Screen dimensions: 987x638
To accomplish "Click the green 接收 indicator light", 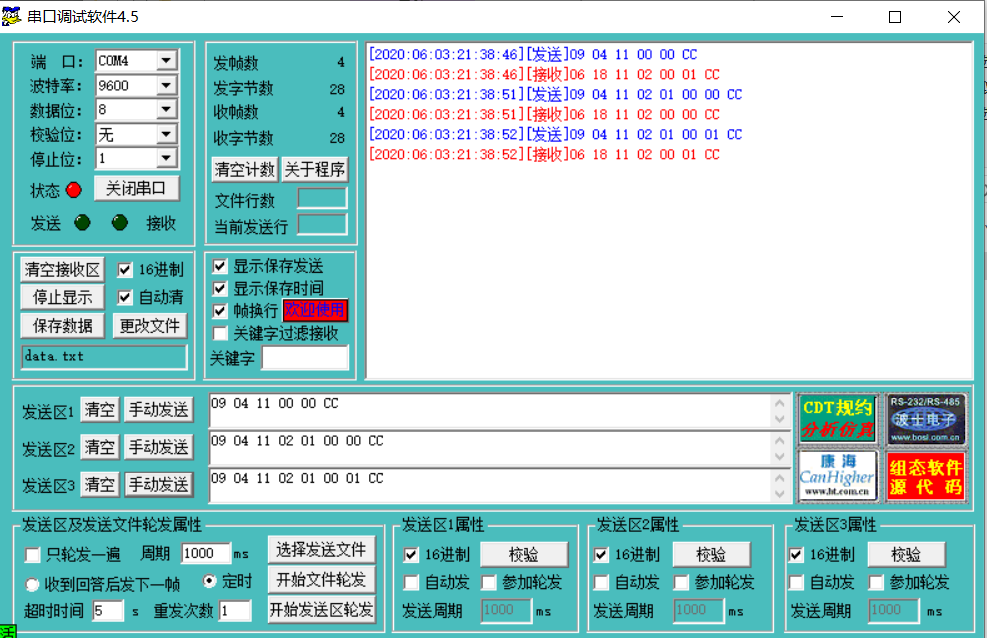I will click(119, 223).
